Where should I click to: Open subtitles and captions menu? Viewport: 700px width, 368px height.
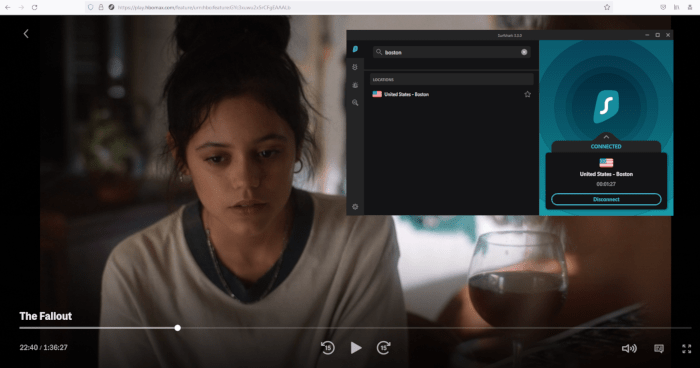coord(659,348)
